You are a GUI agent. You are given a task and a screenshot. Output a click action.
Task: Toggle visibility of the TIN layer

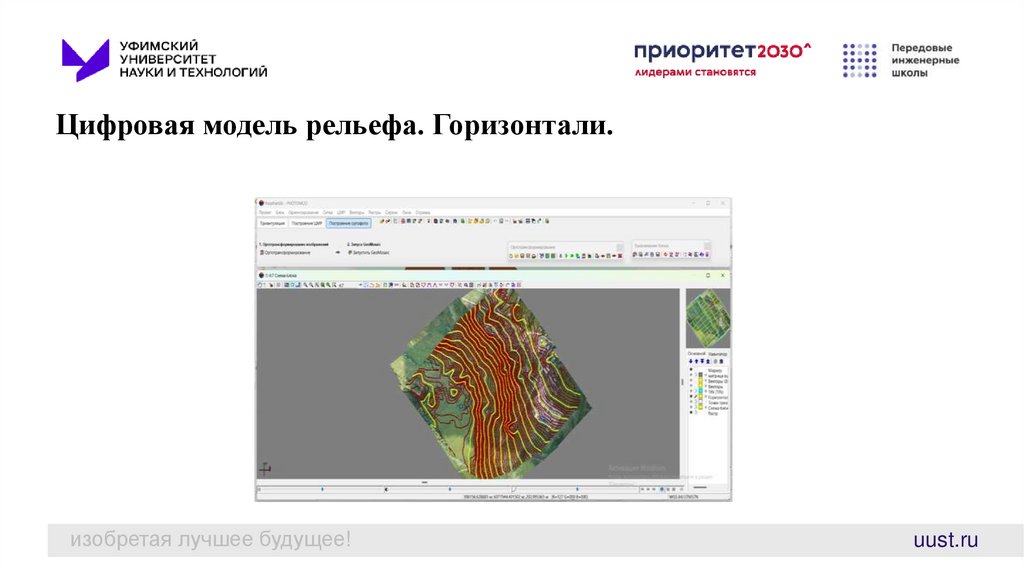click(691, 392)
